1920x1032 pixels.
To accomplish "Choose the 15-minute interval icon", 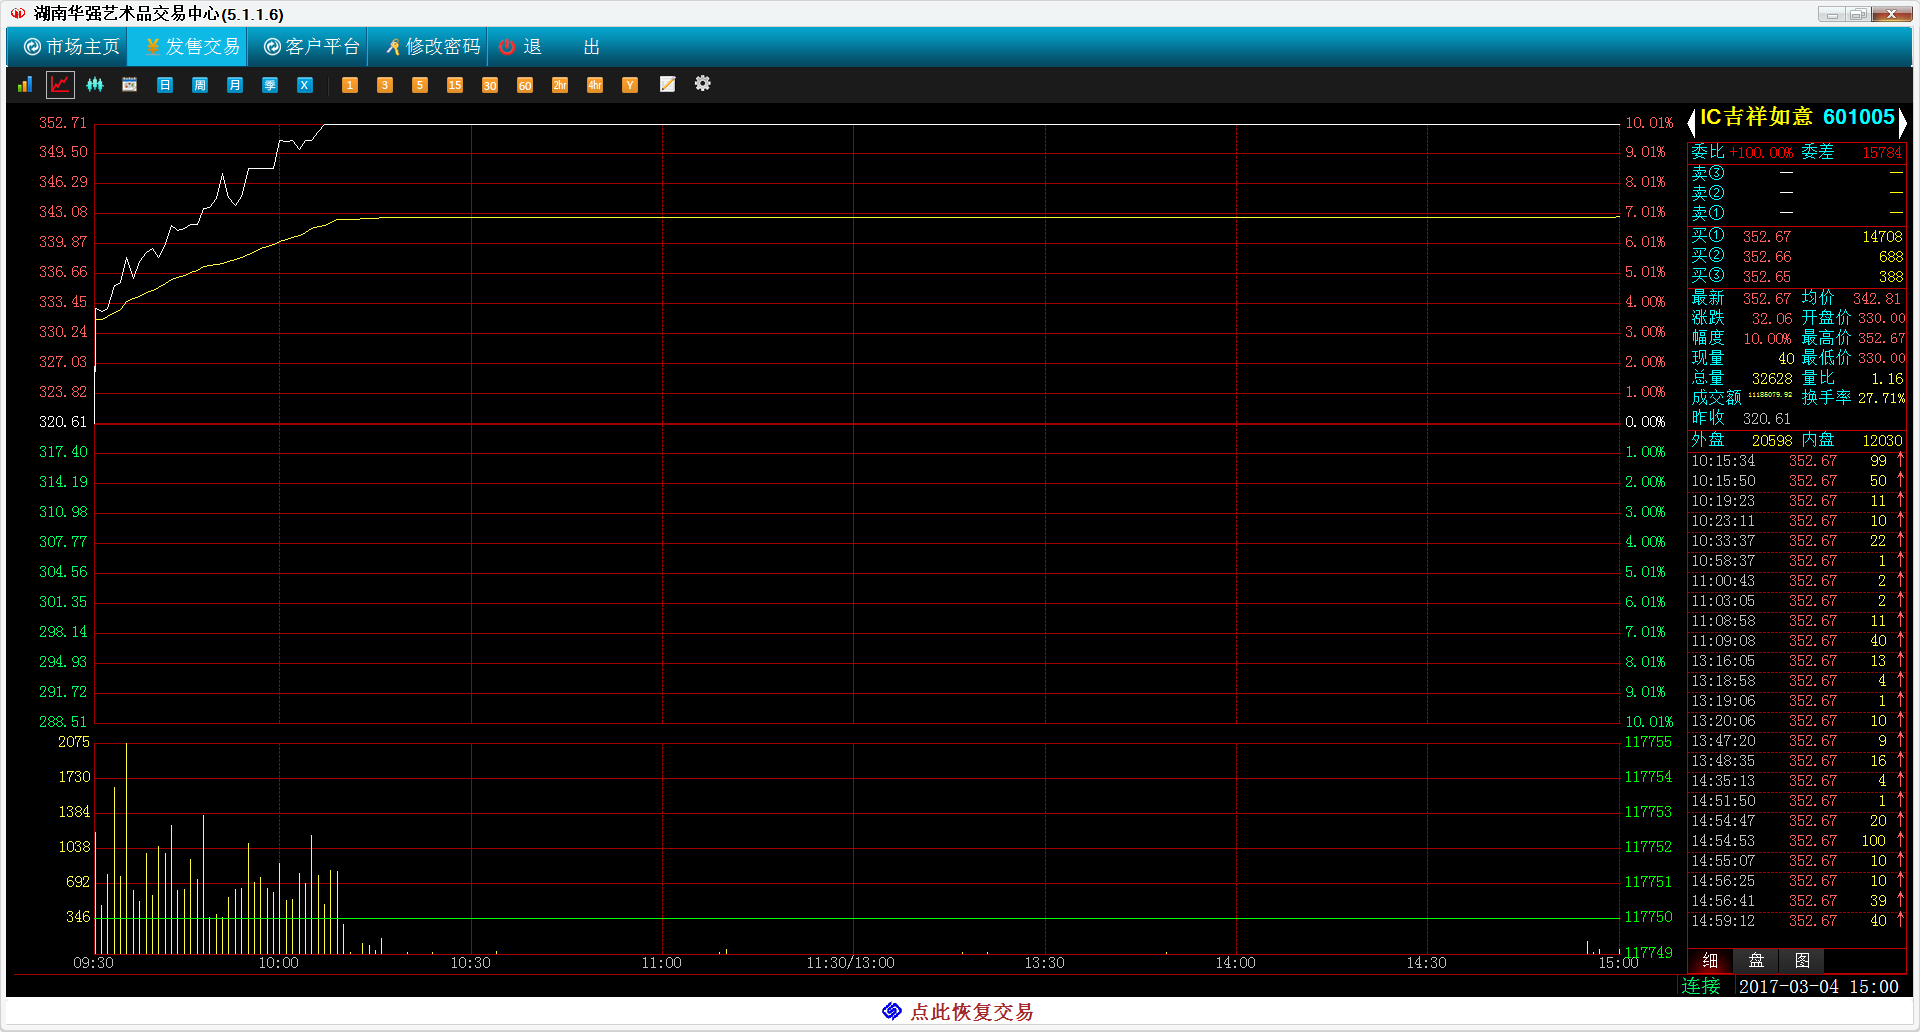I will click(455, 85).
